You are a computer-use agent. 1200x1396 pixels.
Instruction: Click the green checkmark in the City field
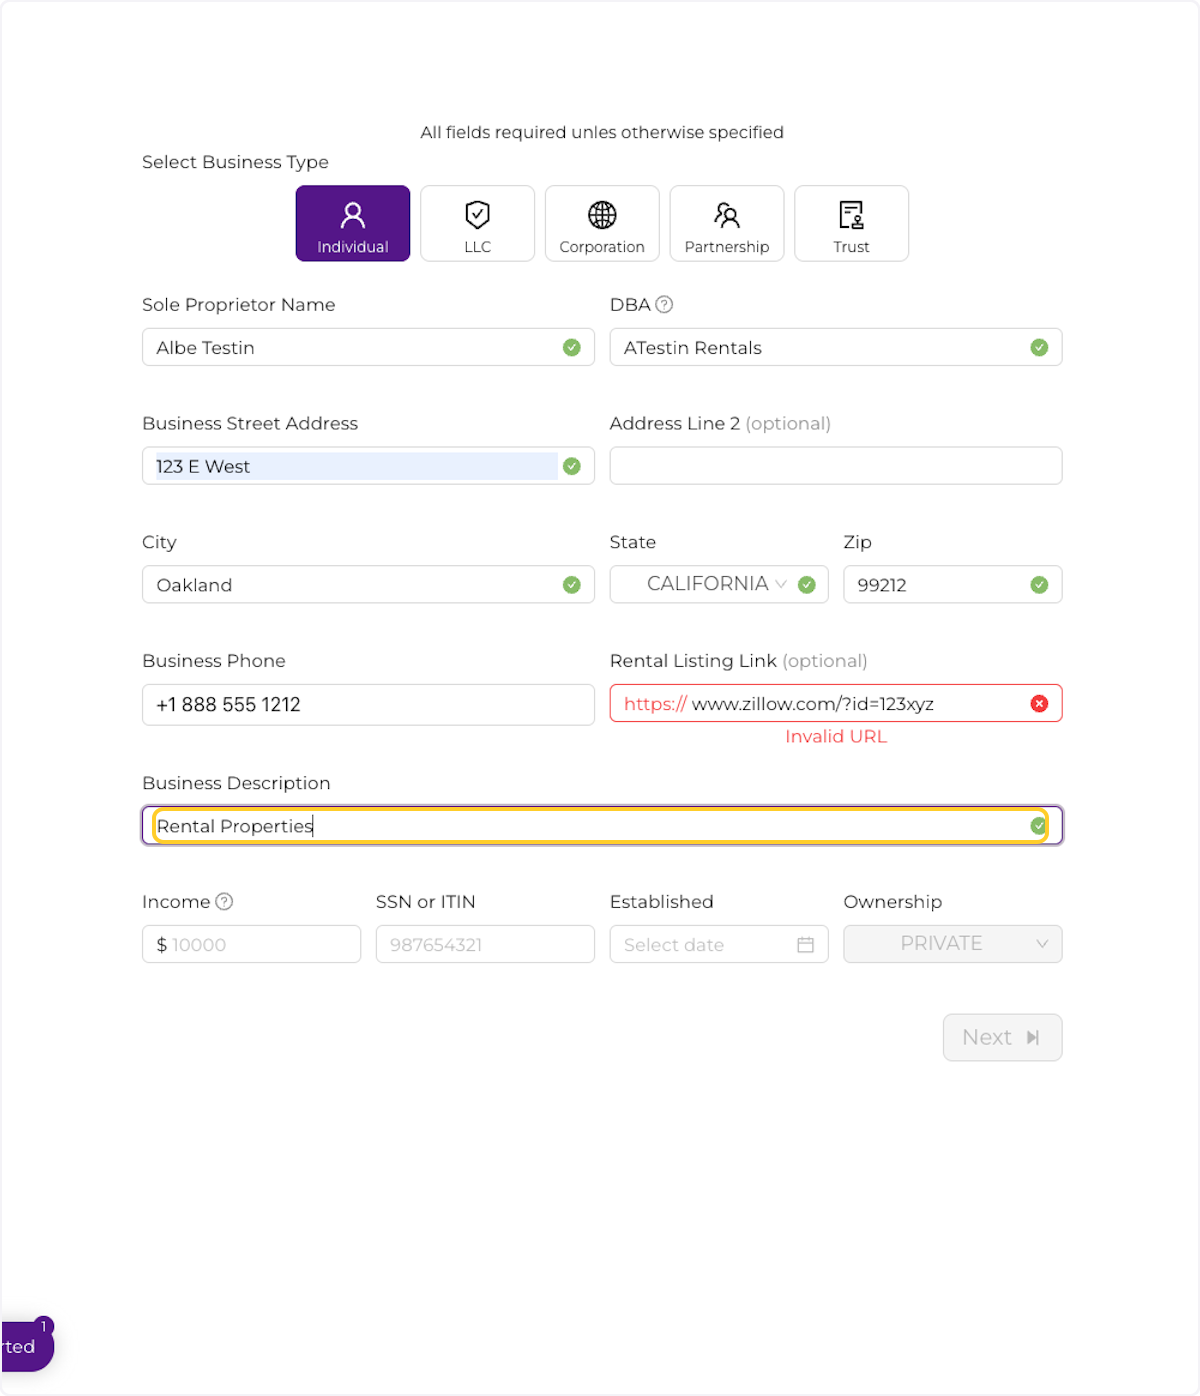572,585
